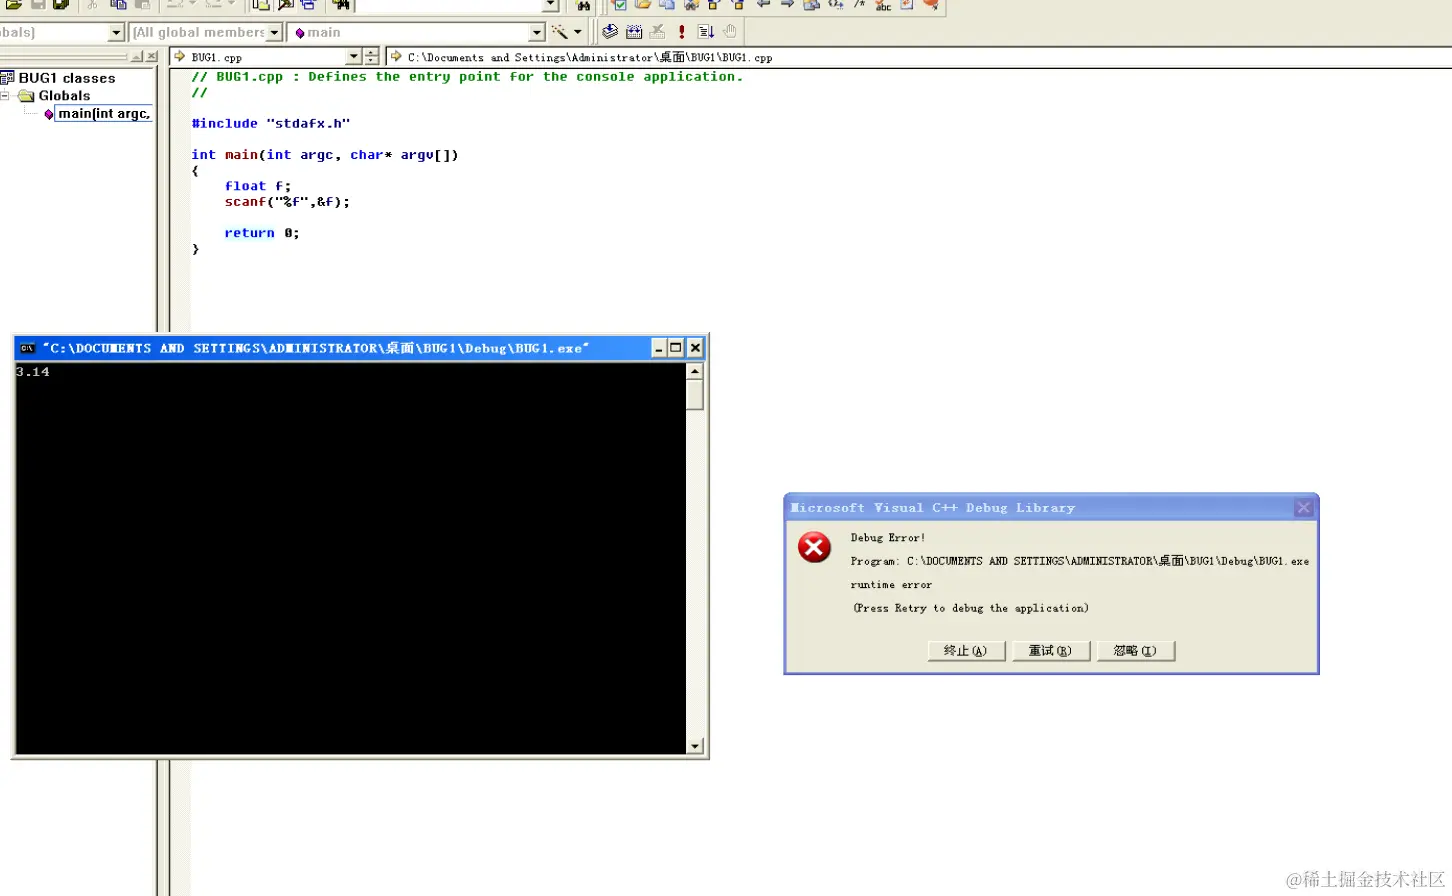Screen dimensions: 1452x896
Task: Open the WizardBar actions wand icon
Action: click(560, 32)
